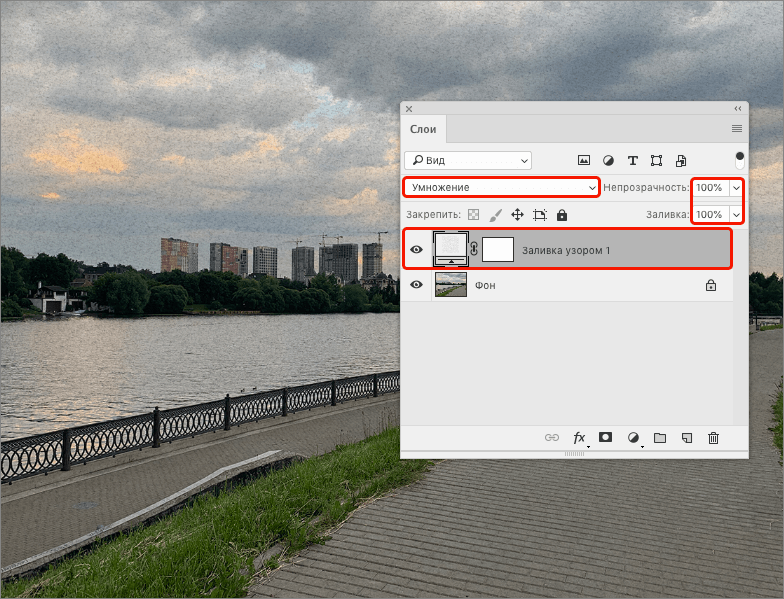The image size is (784, 599).
Task: Click the 'Заливка' fill percentage field
Action: click(709, 215)
